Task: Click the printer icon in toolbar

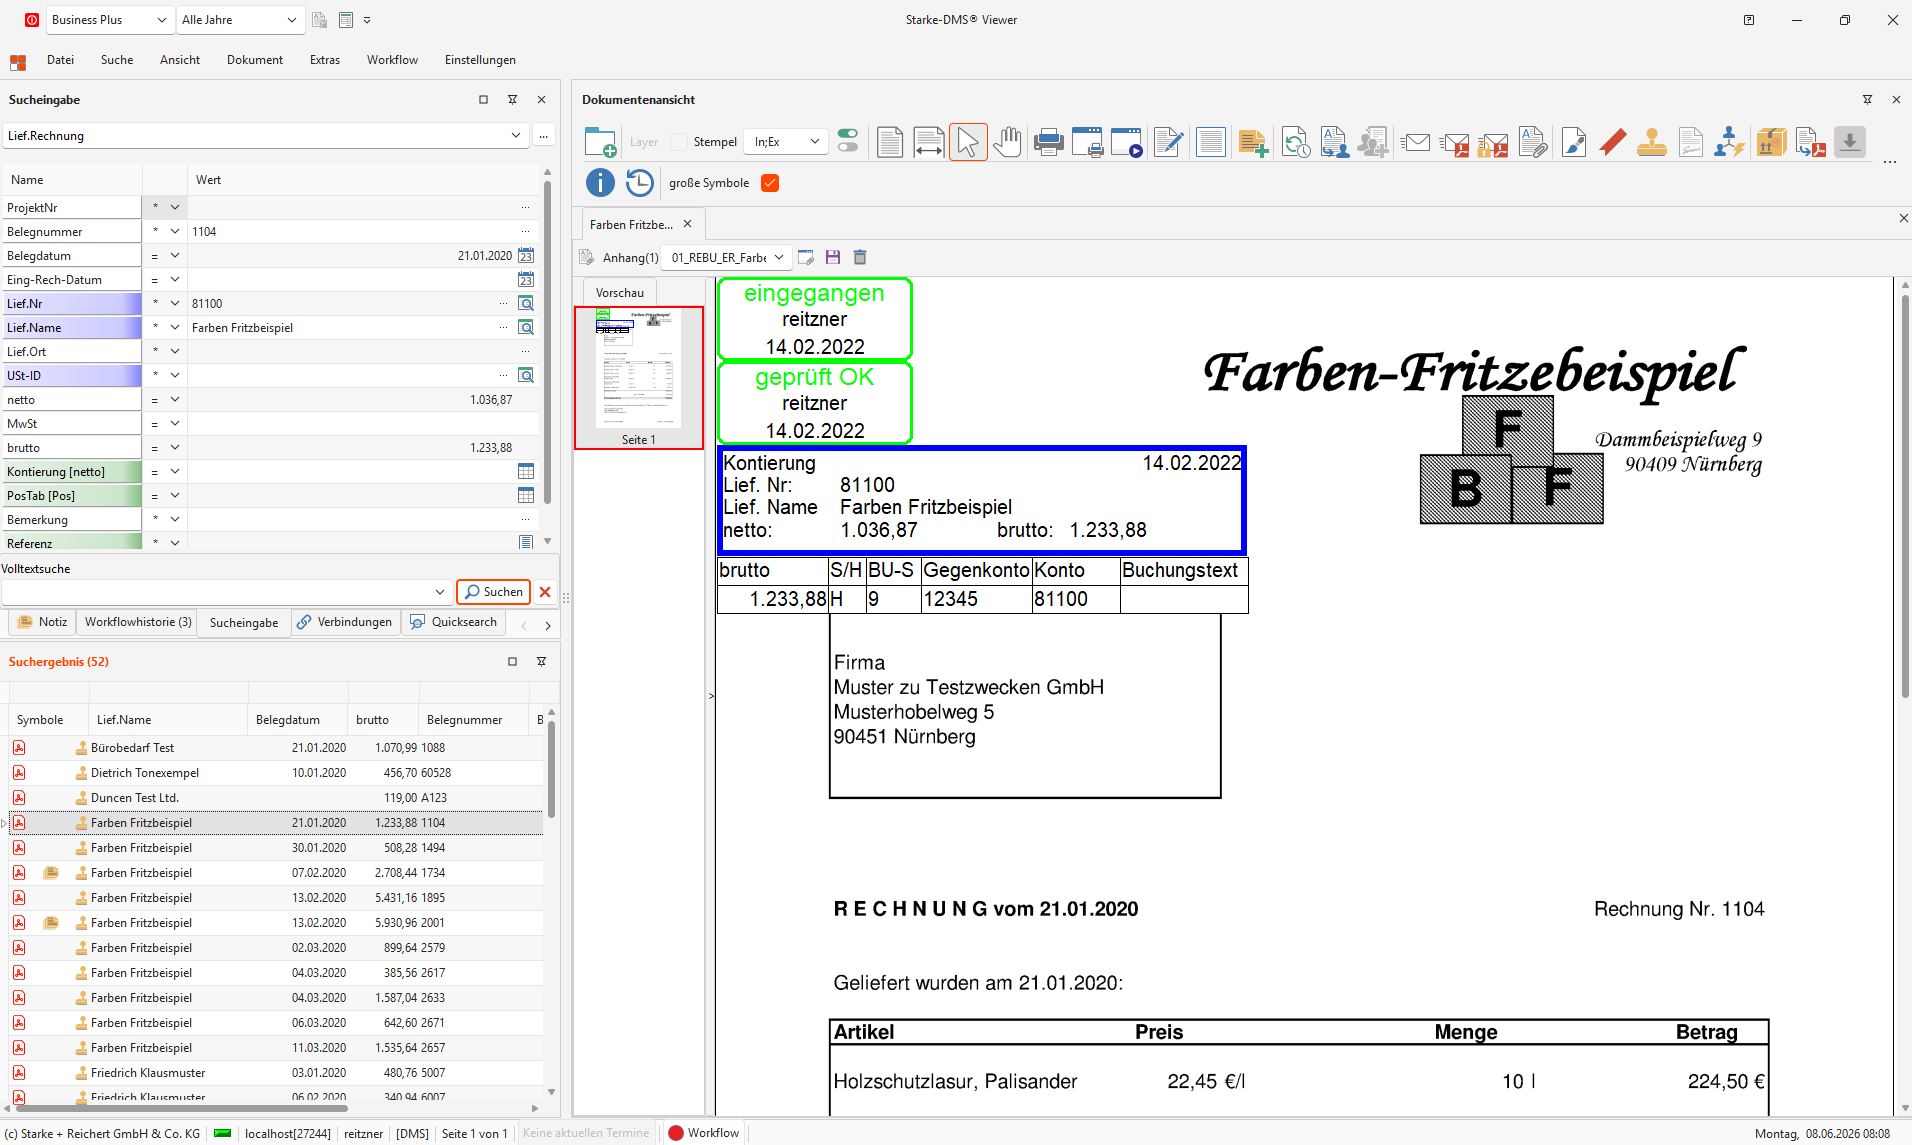Action: coord(1048,142)
